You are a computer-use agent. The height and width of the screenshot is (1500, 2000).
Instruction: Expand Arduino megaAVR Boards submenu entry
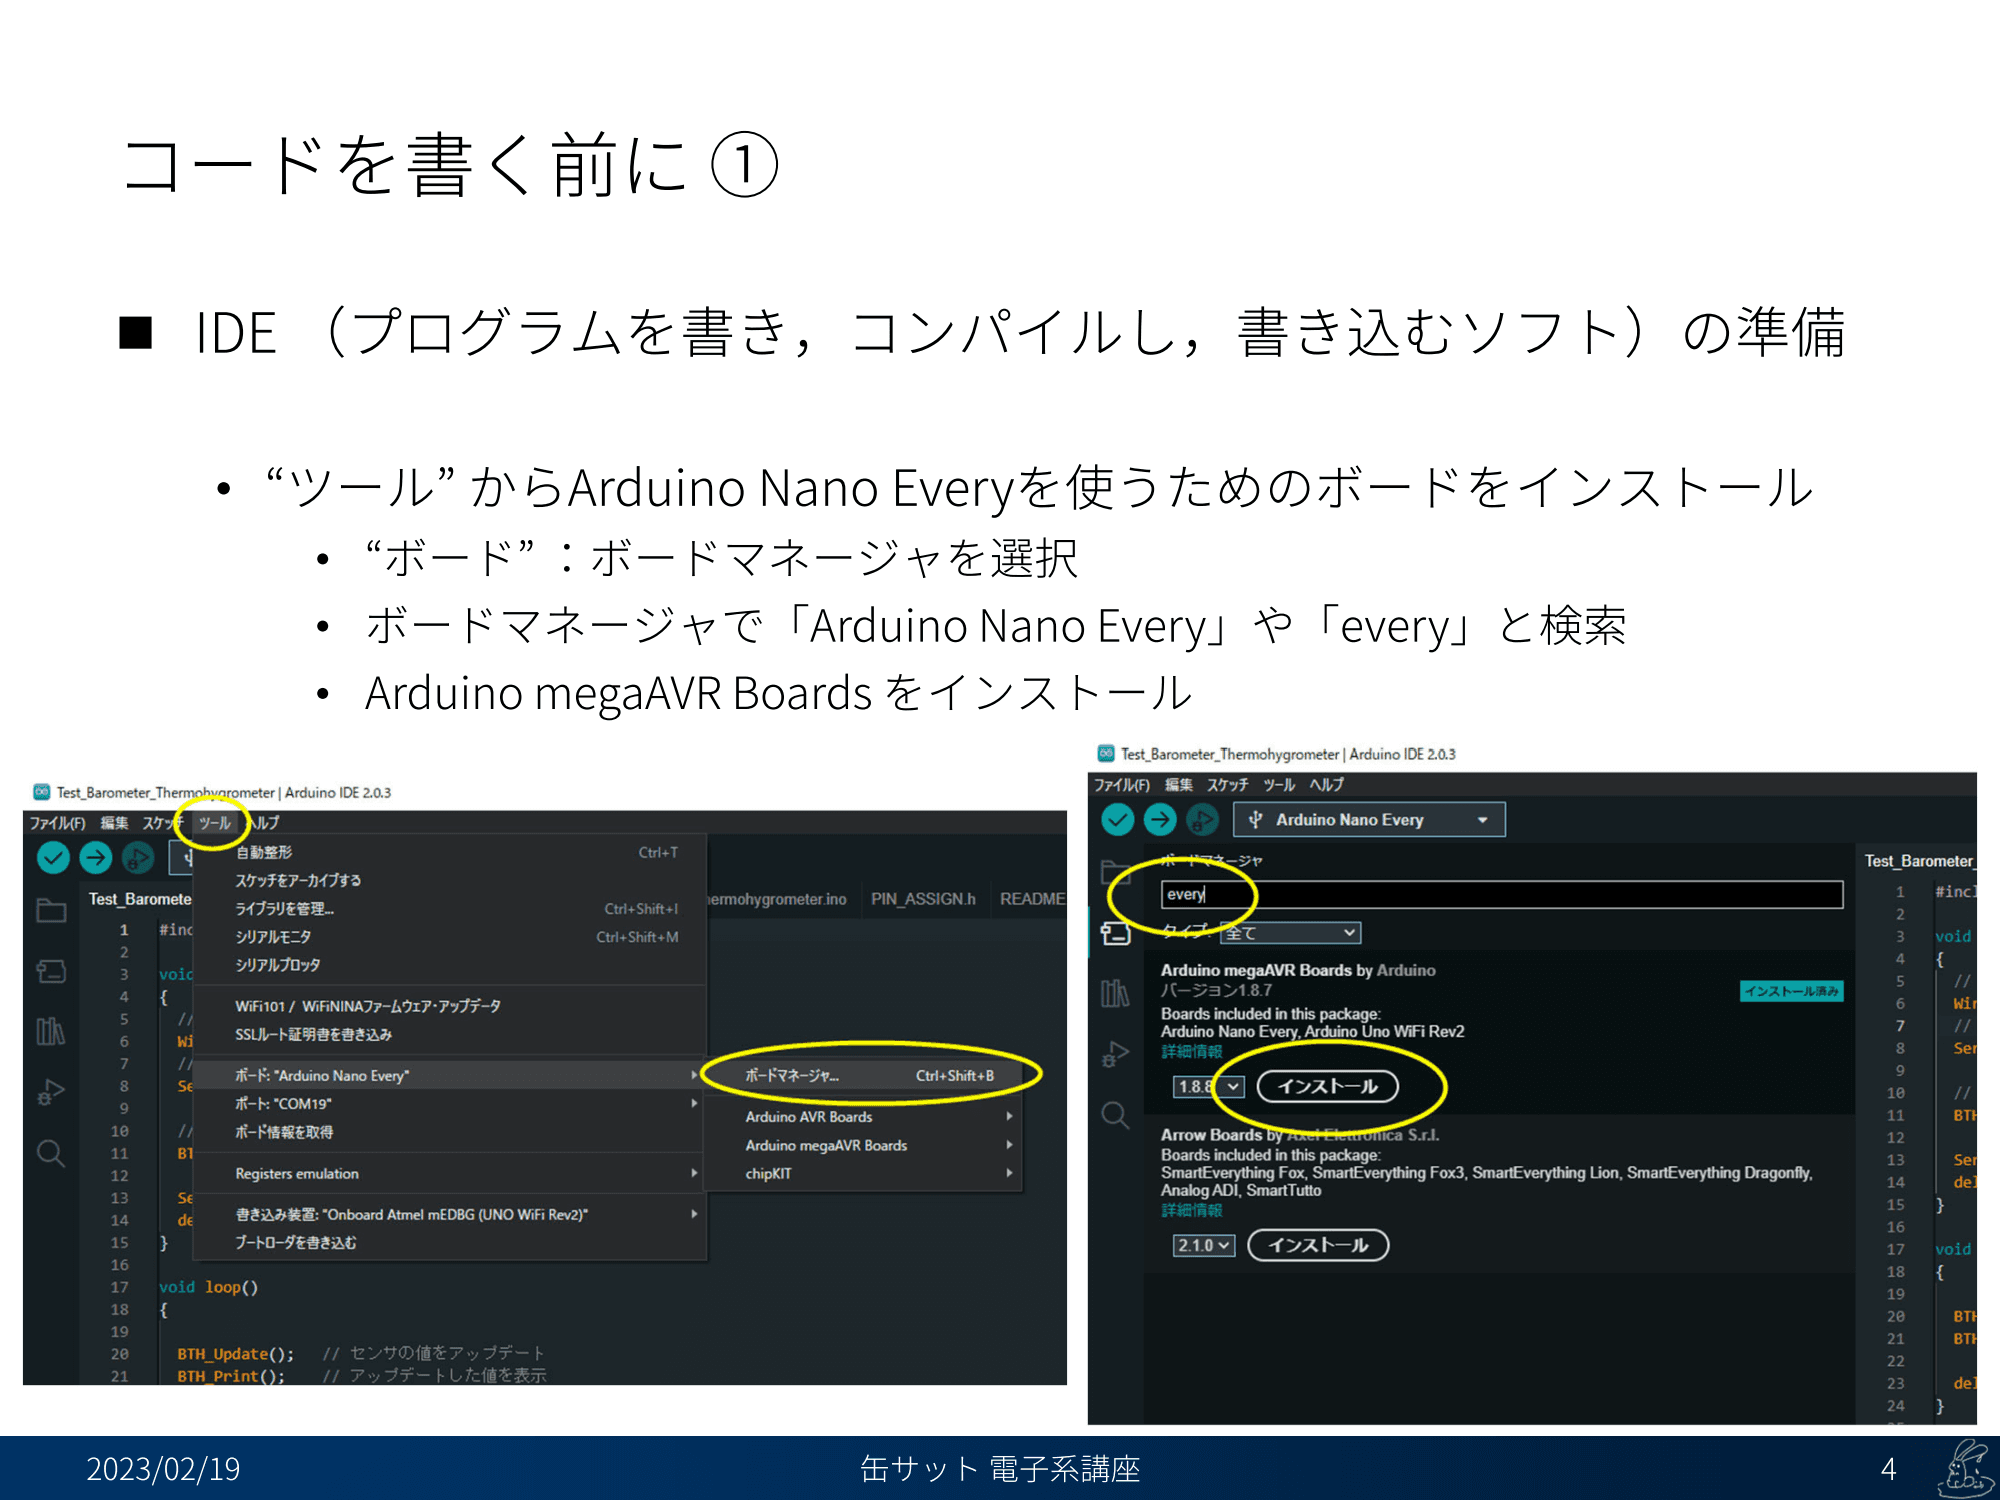(863, 1146)
